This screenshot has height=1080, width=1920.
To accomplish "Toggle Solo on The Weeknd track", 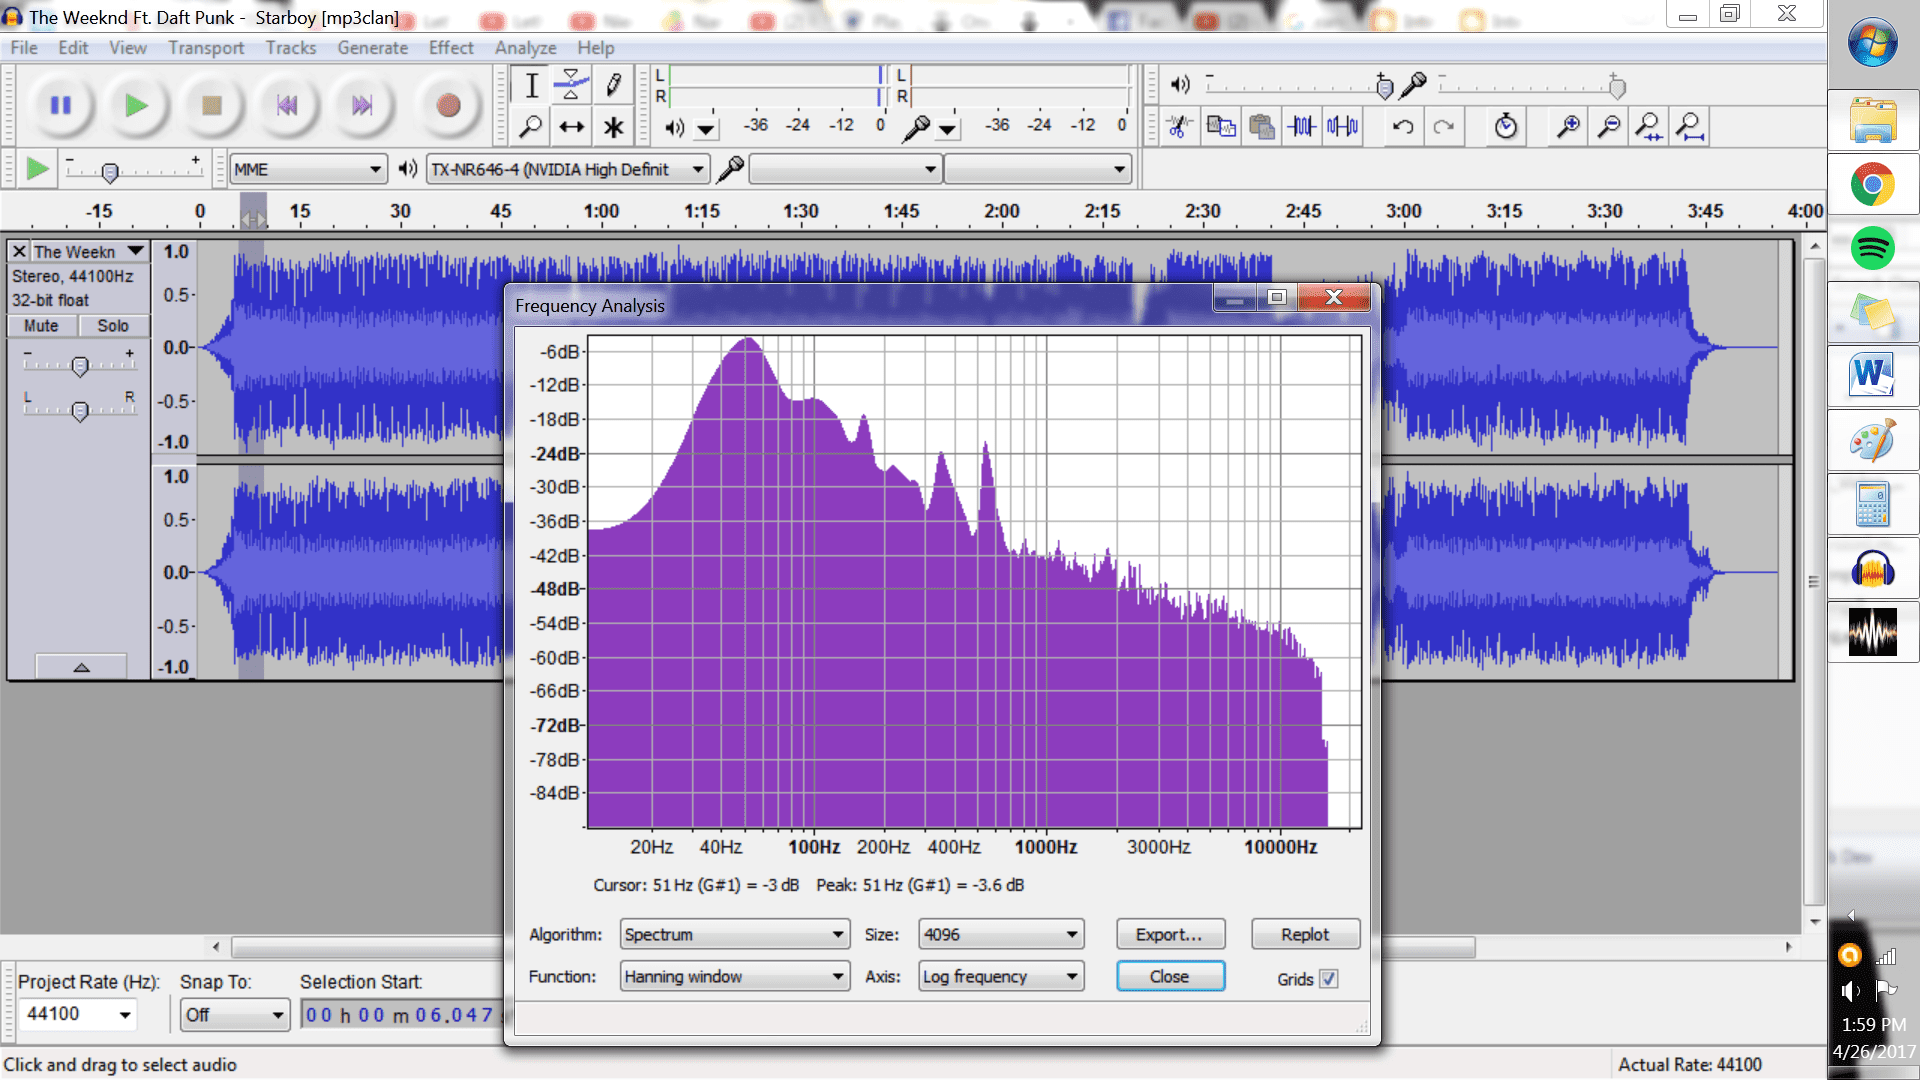I will tap(113, 326).
